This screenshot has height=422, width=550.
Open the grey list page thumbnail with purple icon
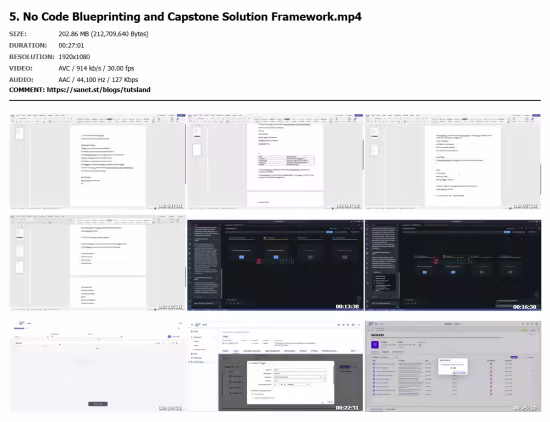click(453, 366)
